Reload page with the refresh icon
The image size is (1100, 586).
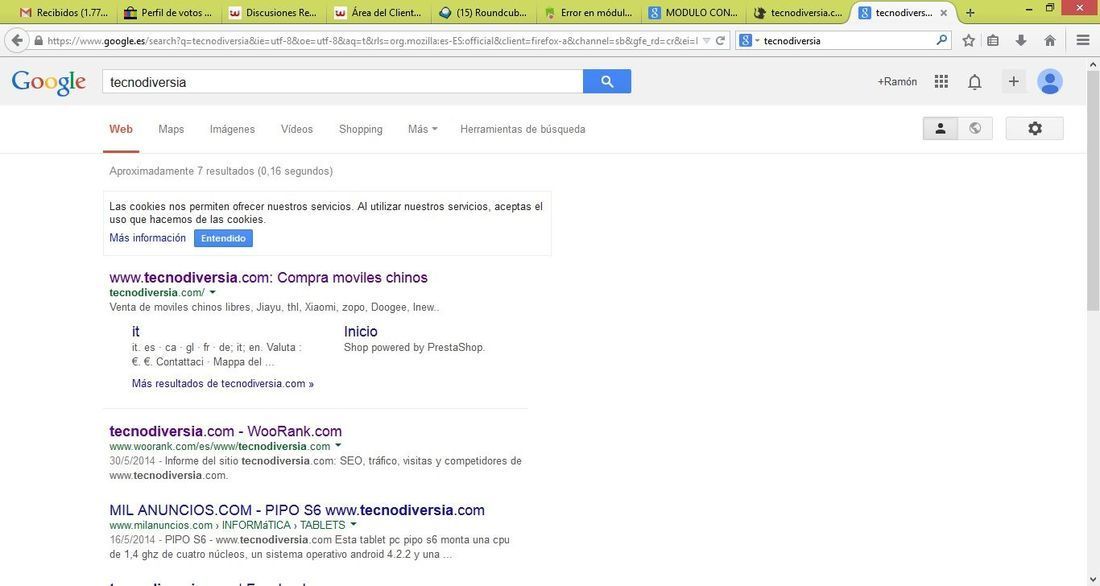click(x=720, y=41)
